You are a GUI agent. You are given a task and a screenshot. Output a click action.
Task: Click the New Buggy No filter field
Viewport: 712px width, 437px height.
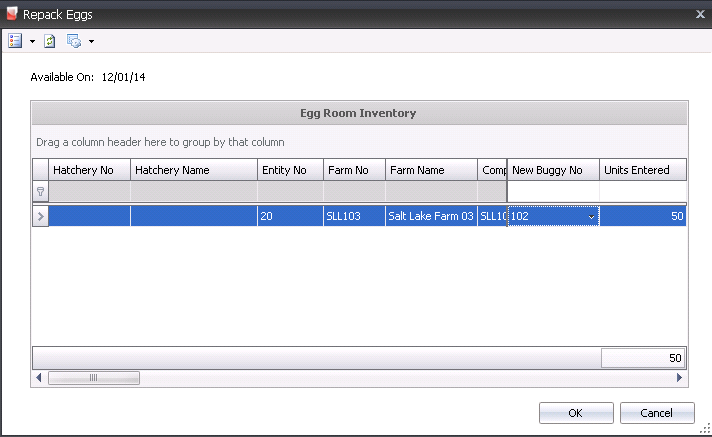(x=553, y=191)
